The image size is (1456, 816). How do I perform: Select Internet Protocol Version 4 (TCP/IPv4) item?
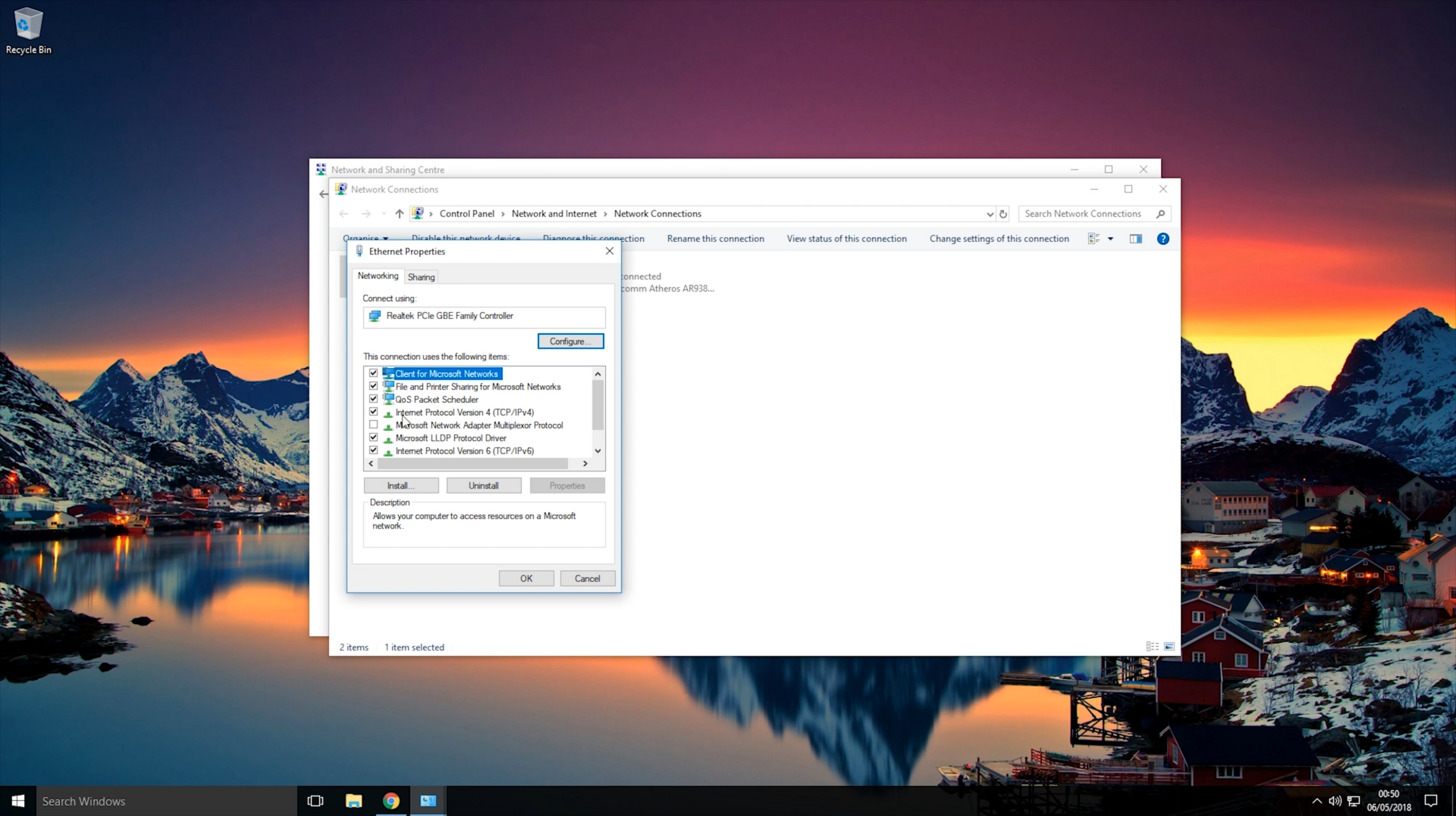(x=464, y=412)
